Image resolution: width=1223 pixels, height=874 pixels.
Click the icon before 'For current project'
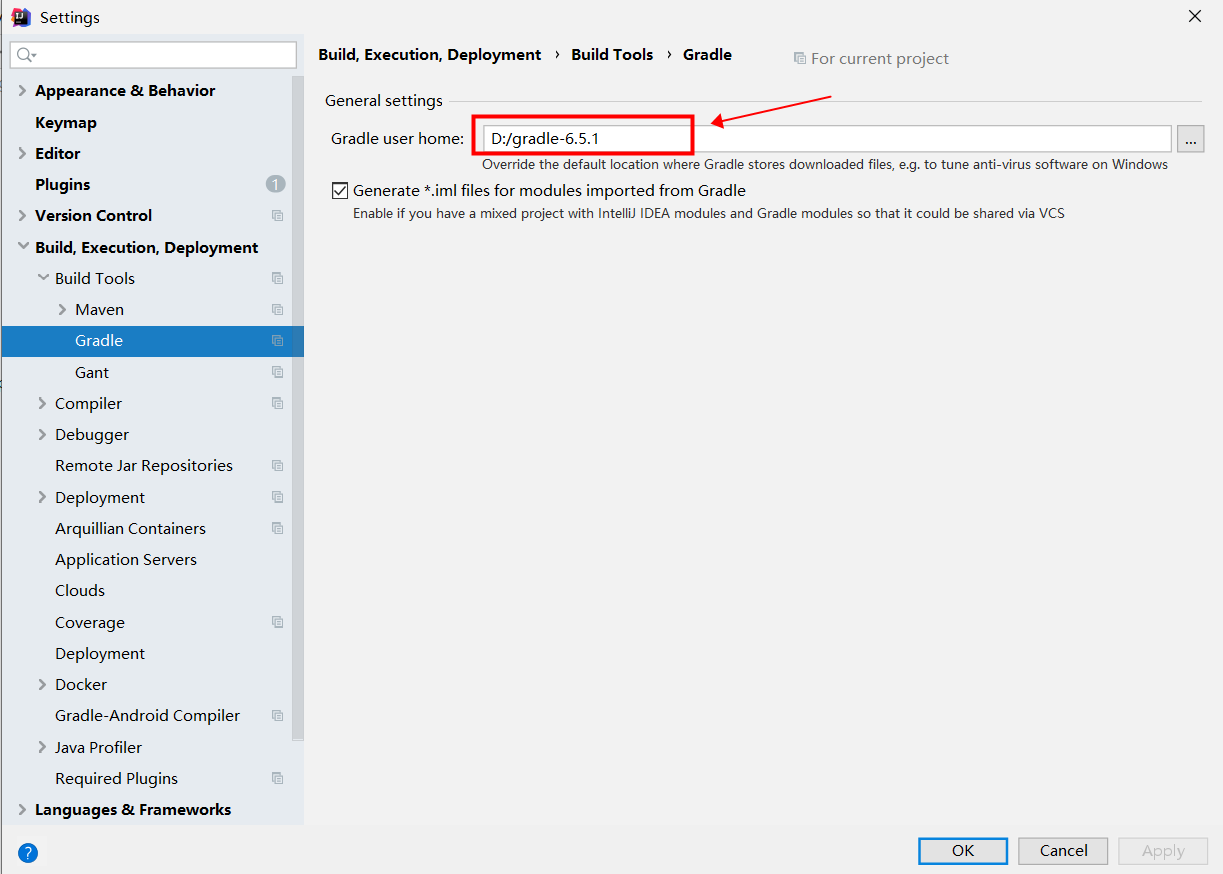(799, 59)
